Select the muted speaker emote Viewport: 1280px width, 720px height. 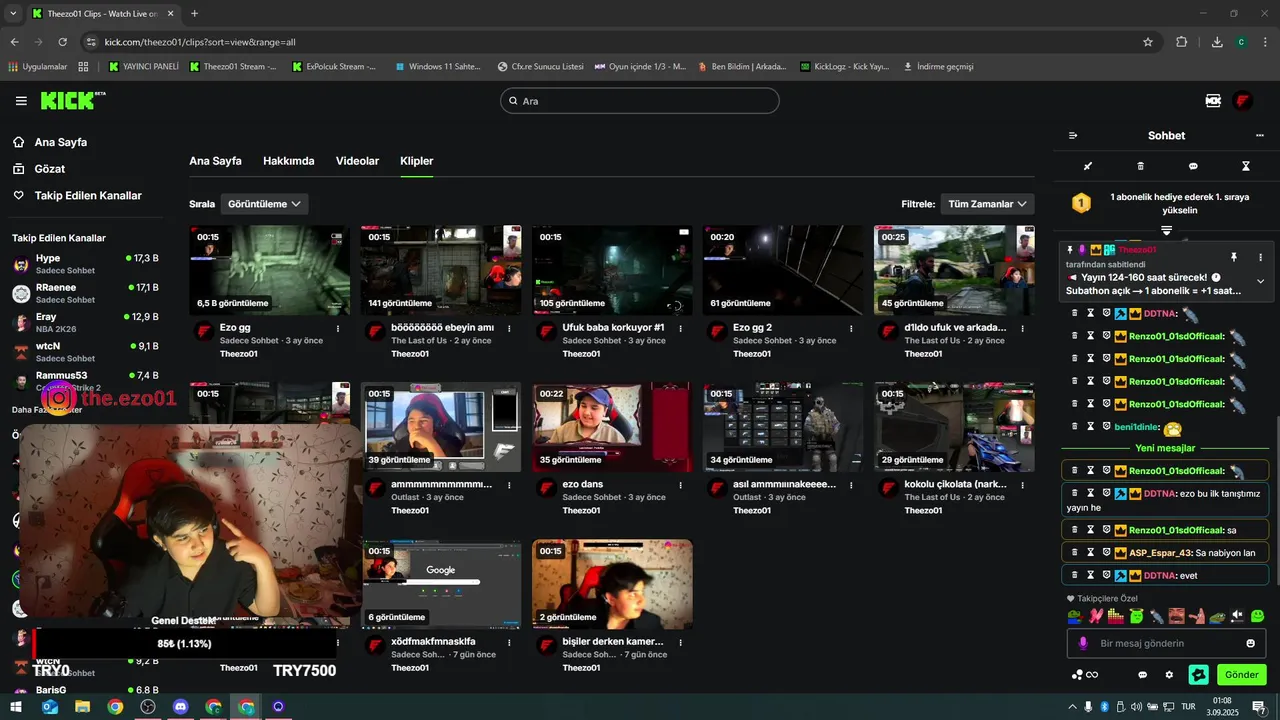click(x=1237, y=616)
